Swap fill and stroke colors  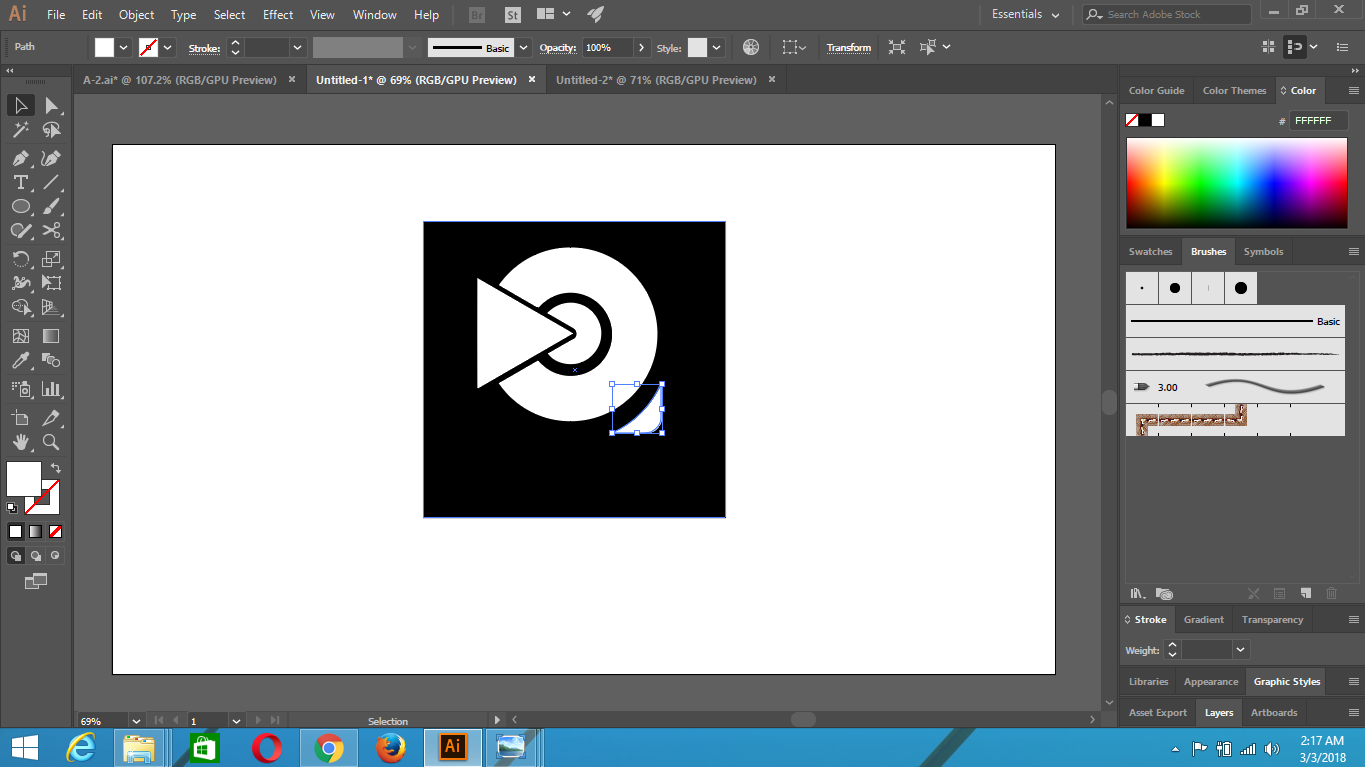(x=56, y=468)
